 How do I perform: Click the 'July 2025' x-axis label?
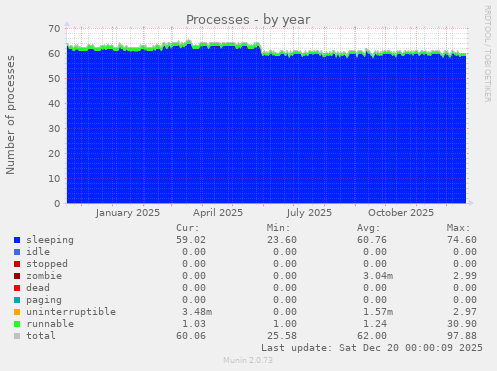click(x=309, y=213)
